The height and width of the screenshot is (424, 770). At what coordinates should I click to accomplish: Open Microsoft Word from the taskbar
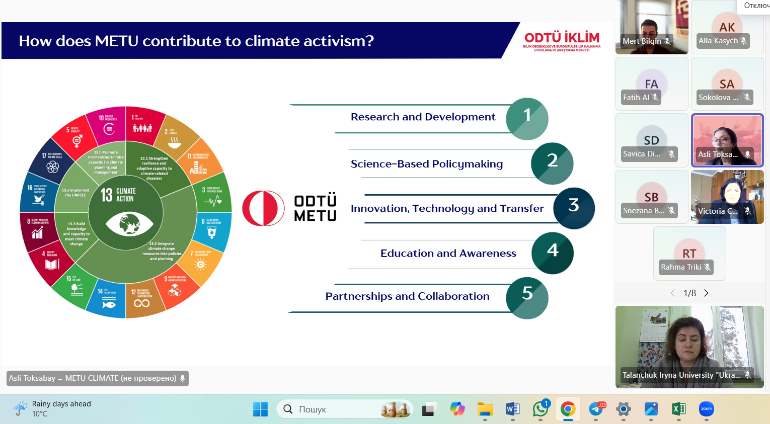pos(513,409)
